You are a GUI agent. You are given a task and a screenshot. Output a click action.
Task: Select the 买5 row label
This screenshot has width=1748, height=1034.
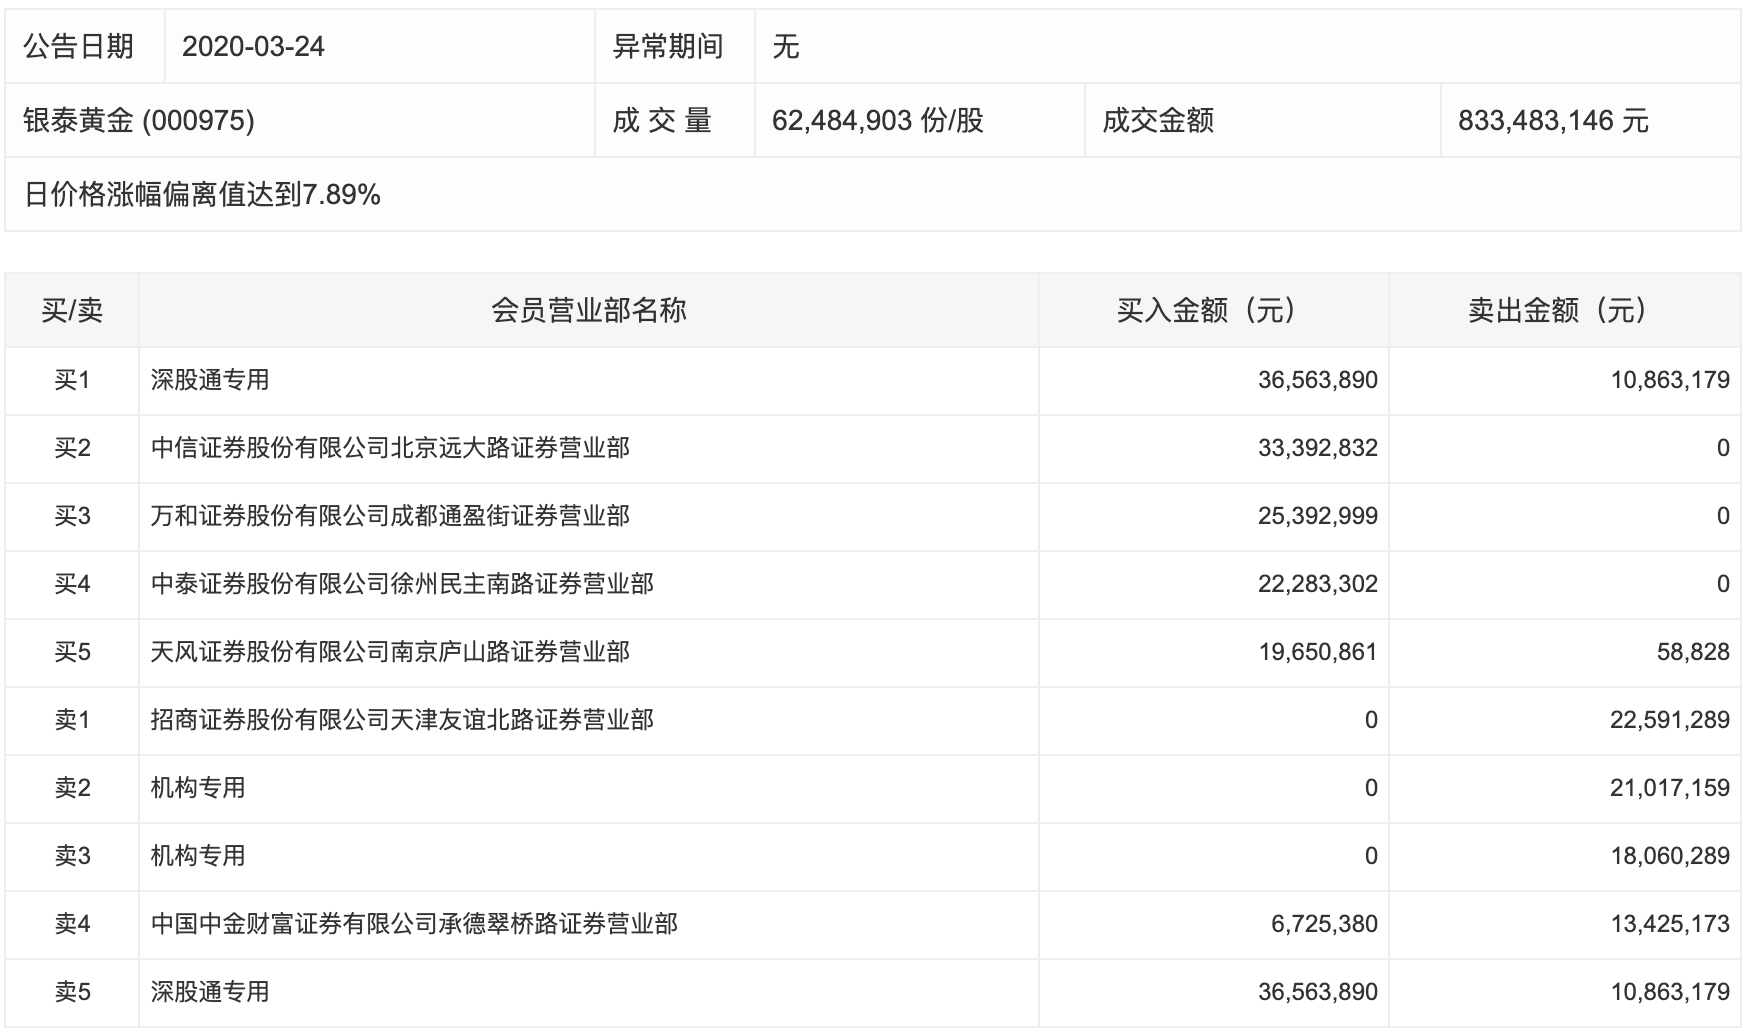(72, 652)
